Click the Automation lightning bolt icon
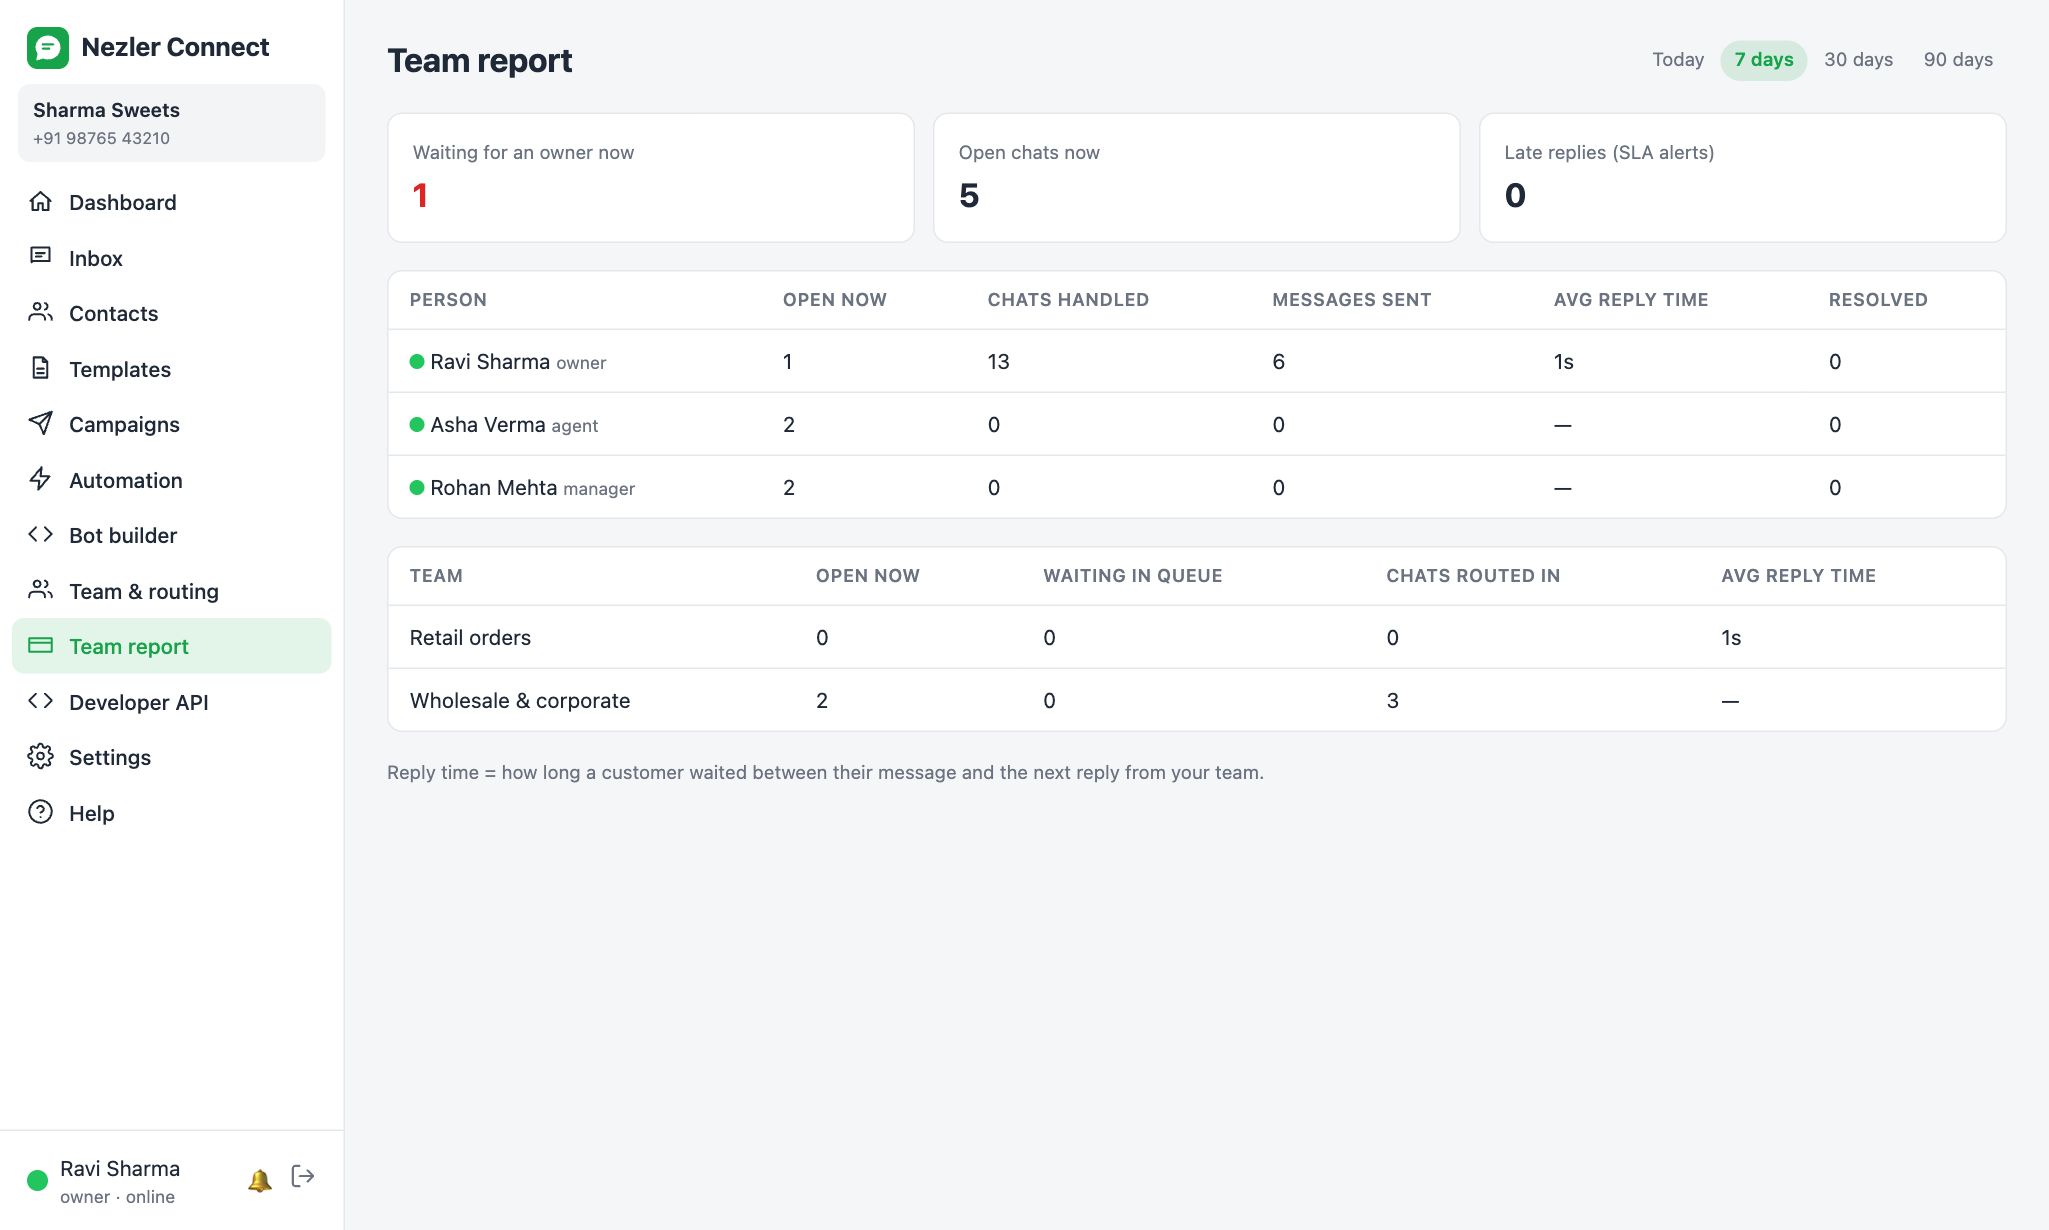2049x1230 pixels. pos(40,479)
